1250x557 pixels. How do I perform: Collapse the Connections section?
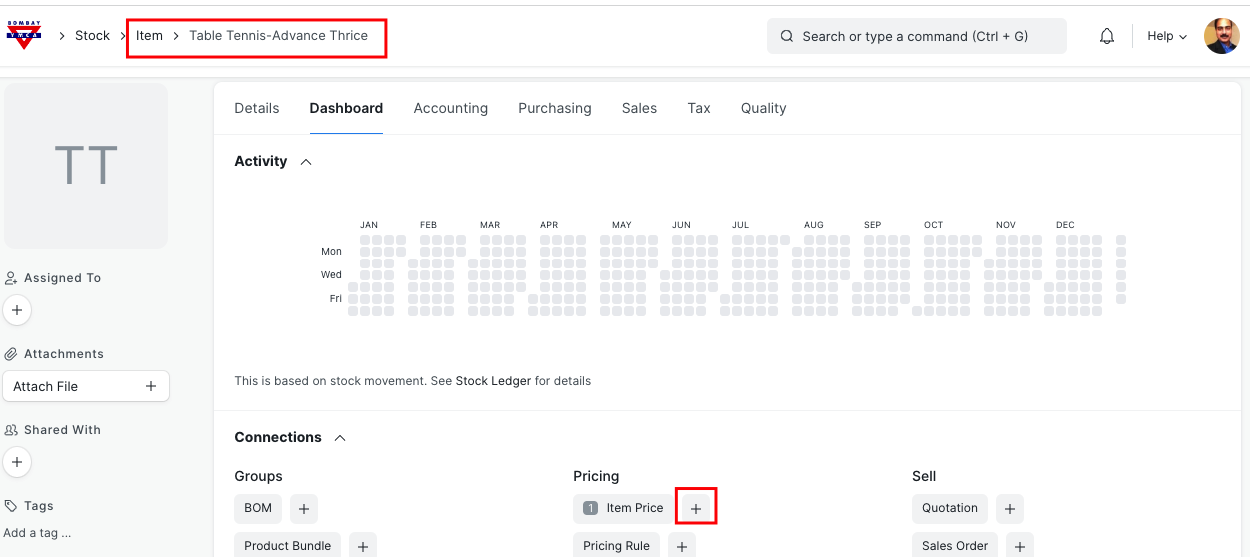(x=340, y=438)
